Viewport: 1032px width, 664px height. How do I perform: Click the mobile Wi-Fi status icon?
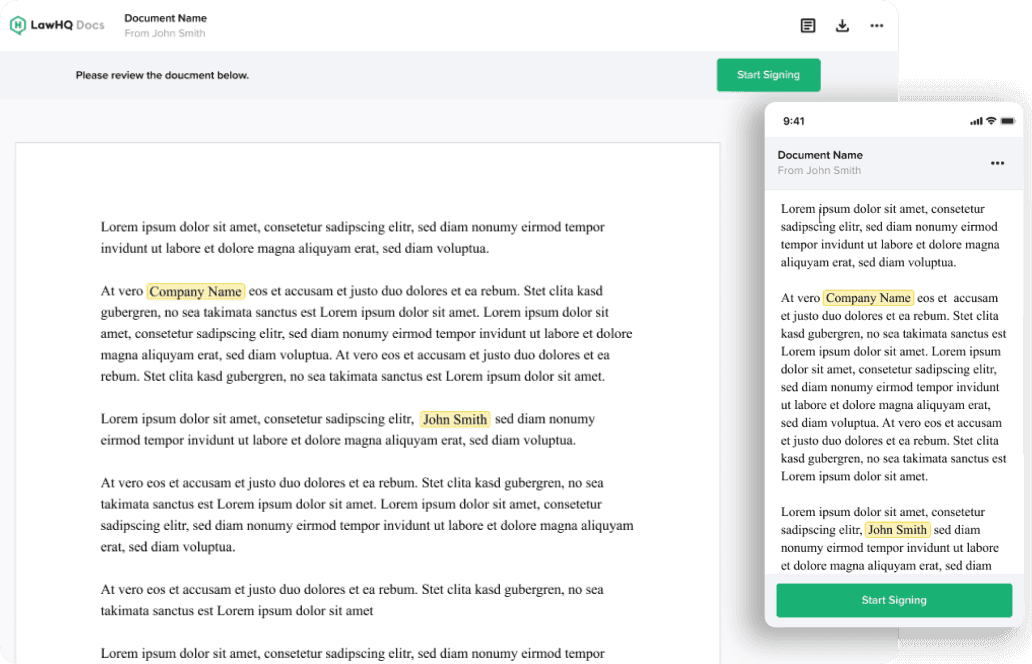click(991, 121)
